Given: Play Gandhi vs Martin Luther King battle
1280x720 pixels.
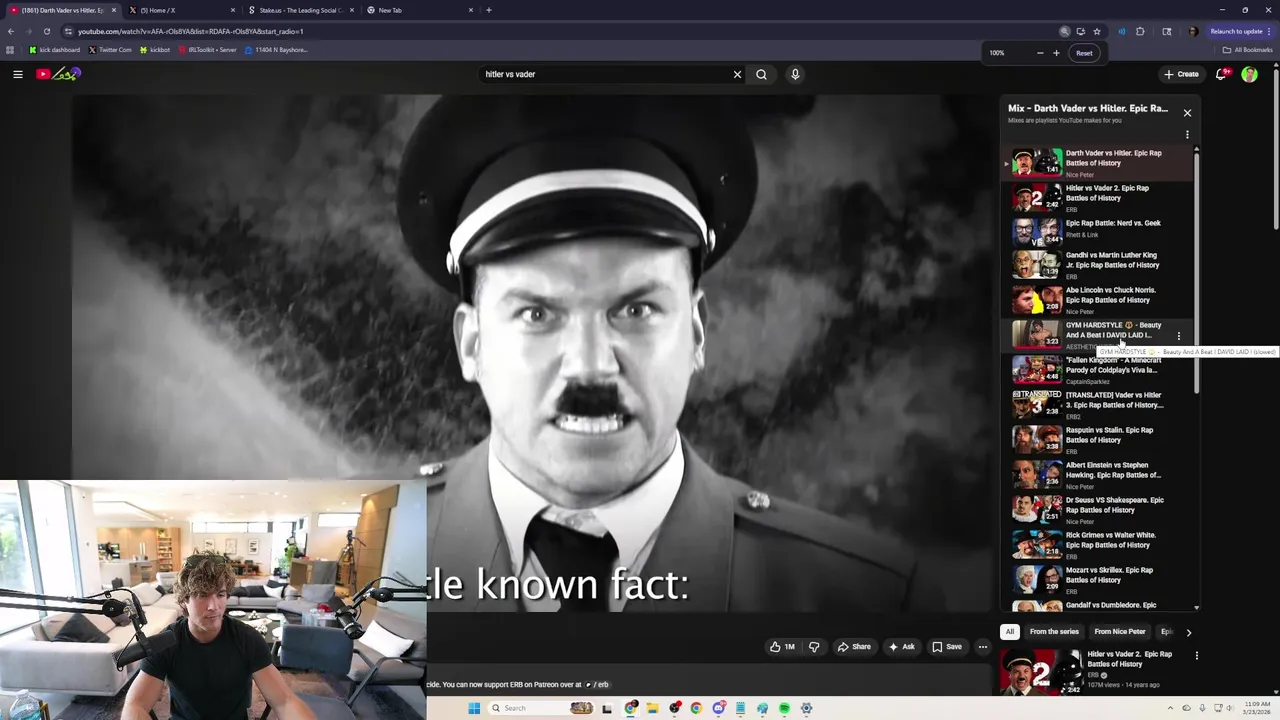Looking at the screenshot, I should pos(1098,265).
